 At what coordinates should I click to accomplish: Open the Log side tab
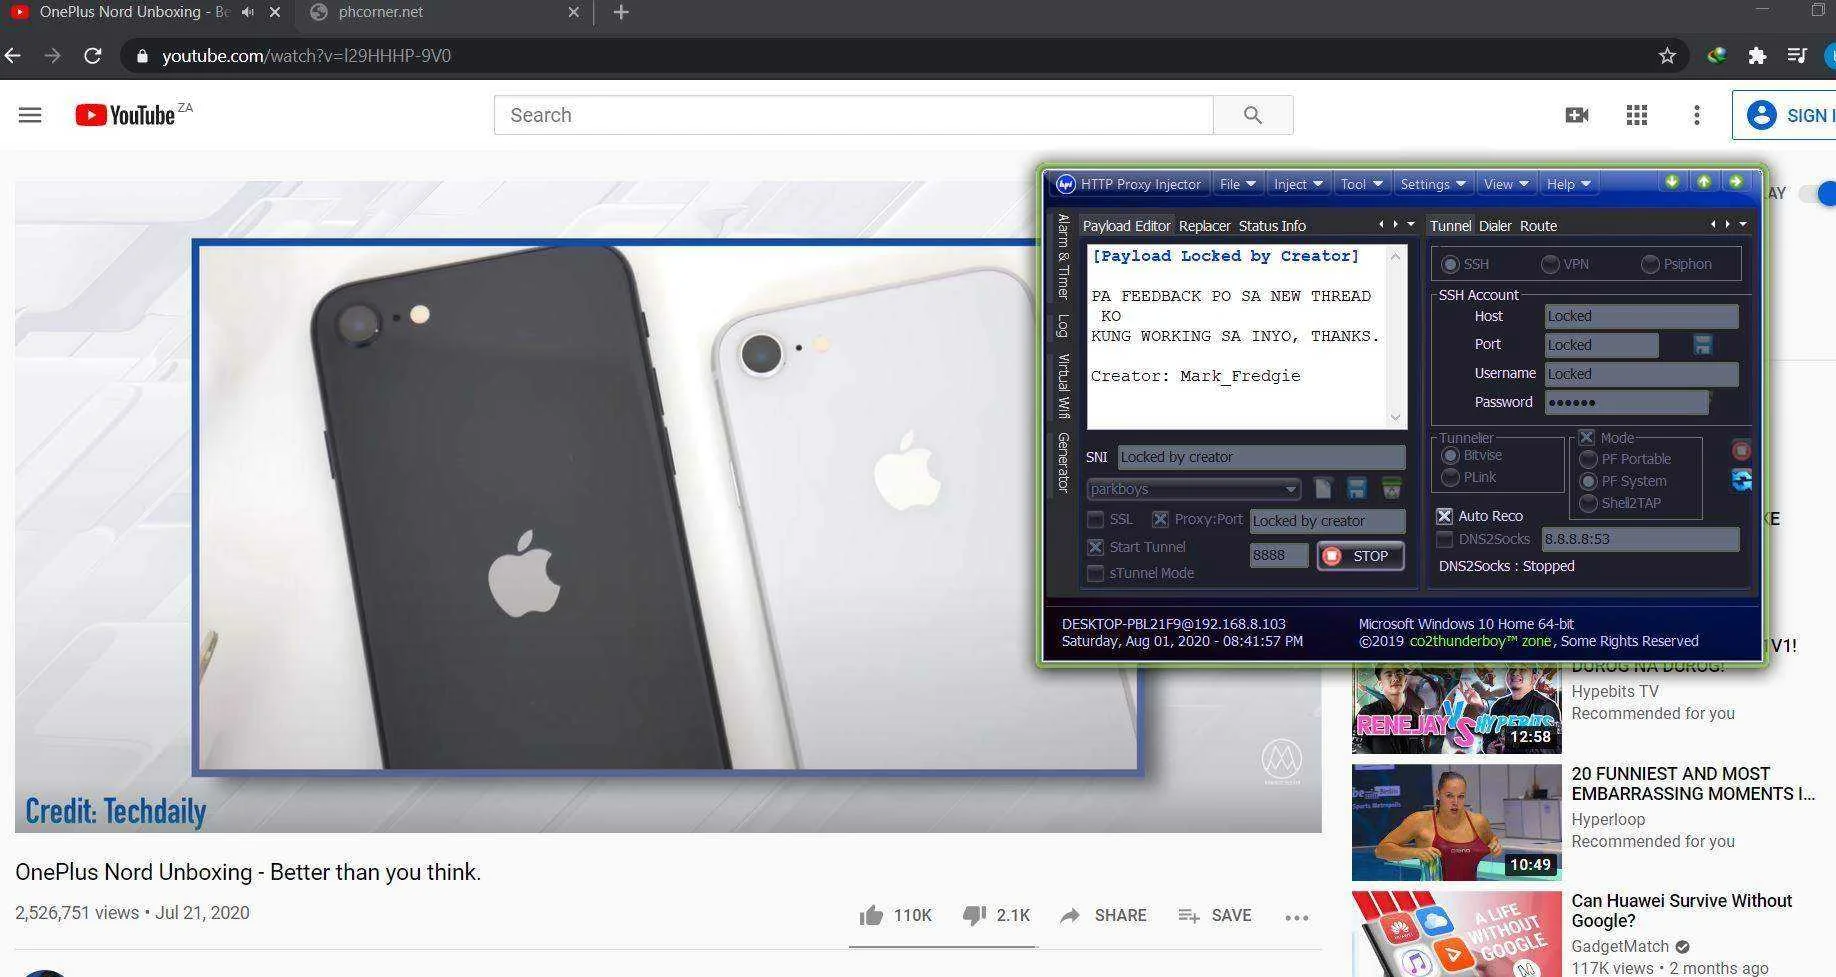[x=1063, y=326]
